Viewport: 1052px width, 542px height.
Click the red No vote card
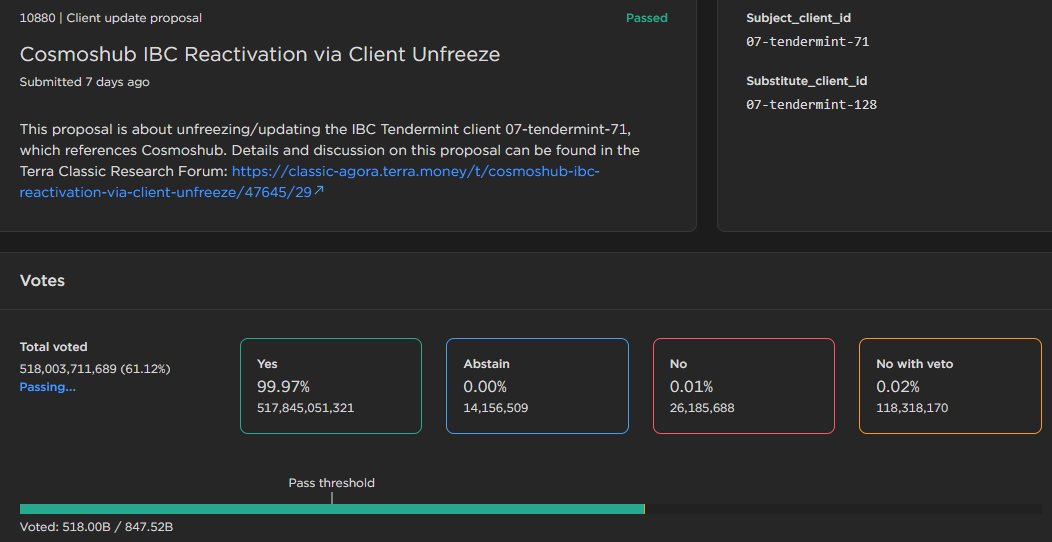coord(743,386)
